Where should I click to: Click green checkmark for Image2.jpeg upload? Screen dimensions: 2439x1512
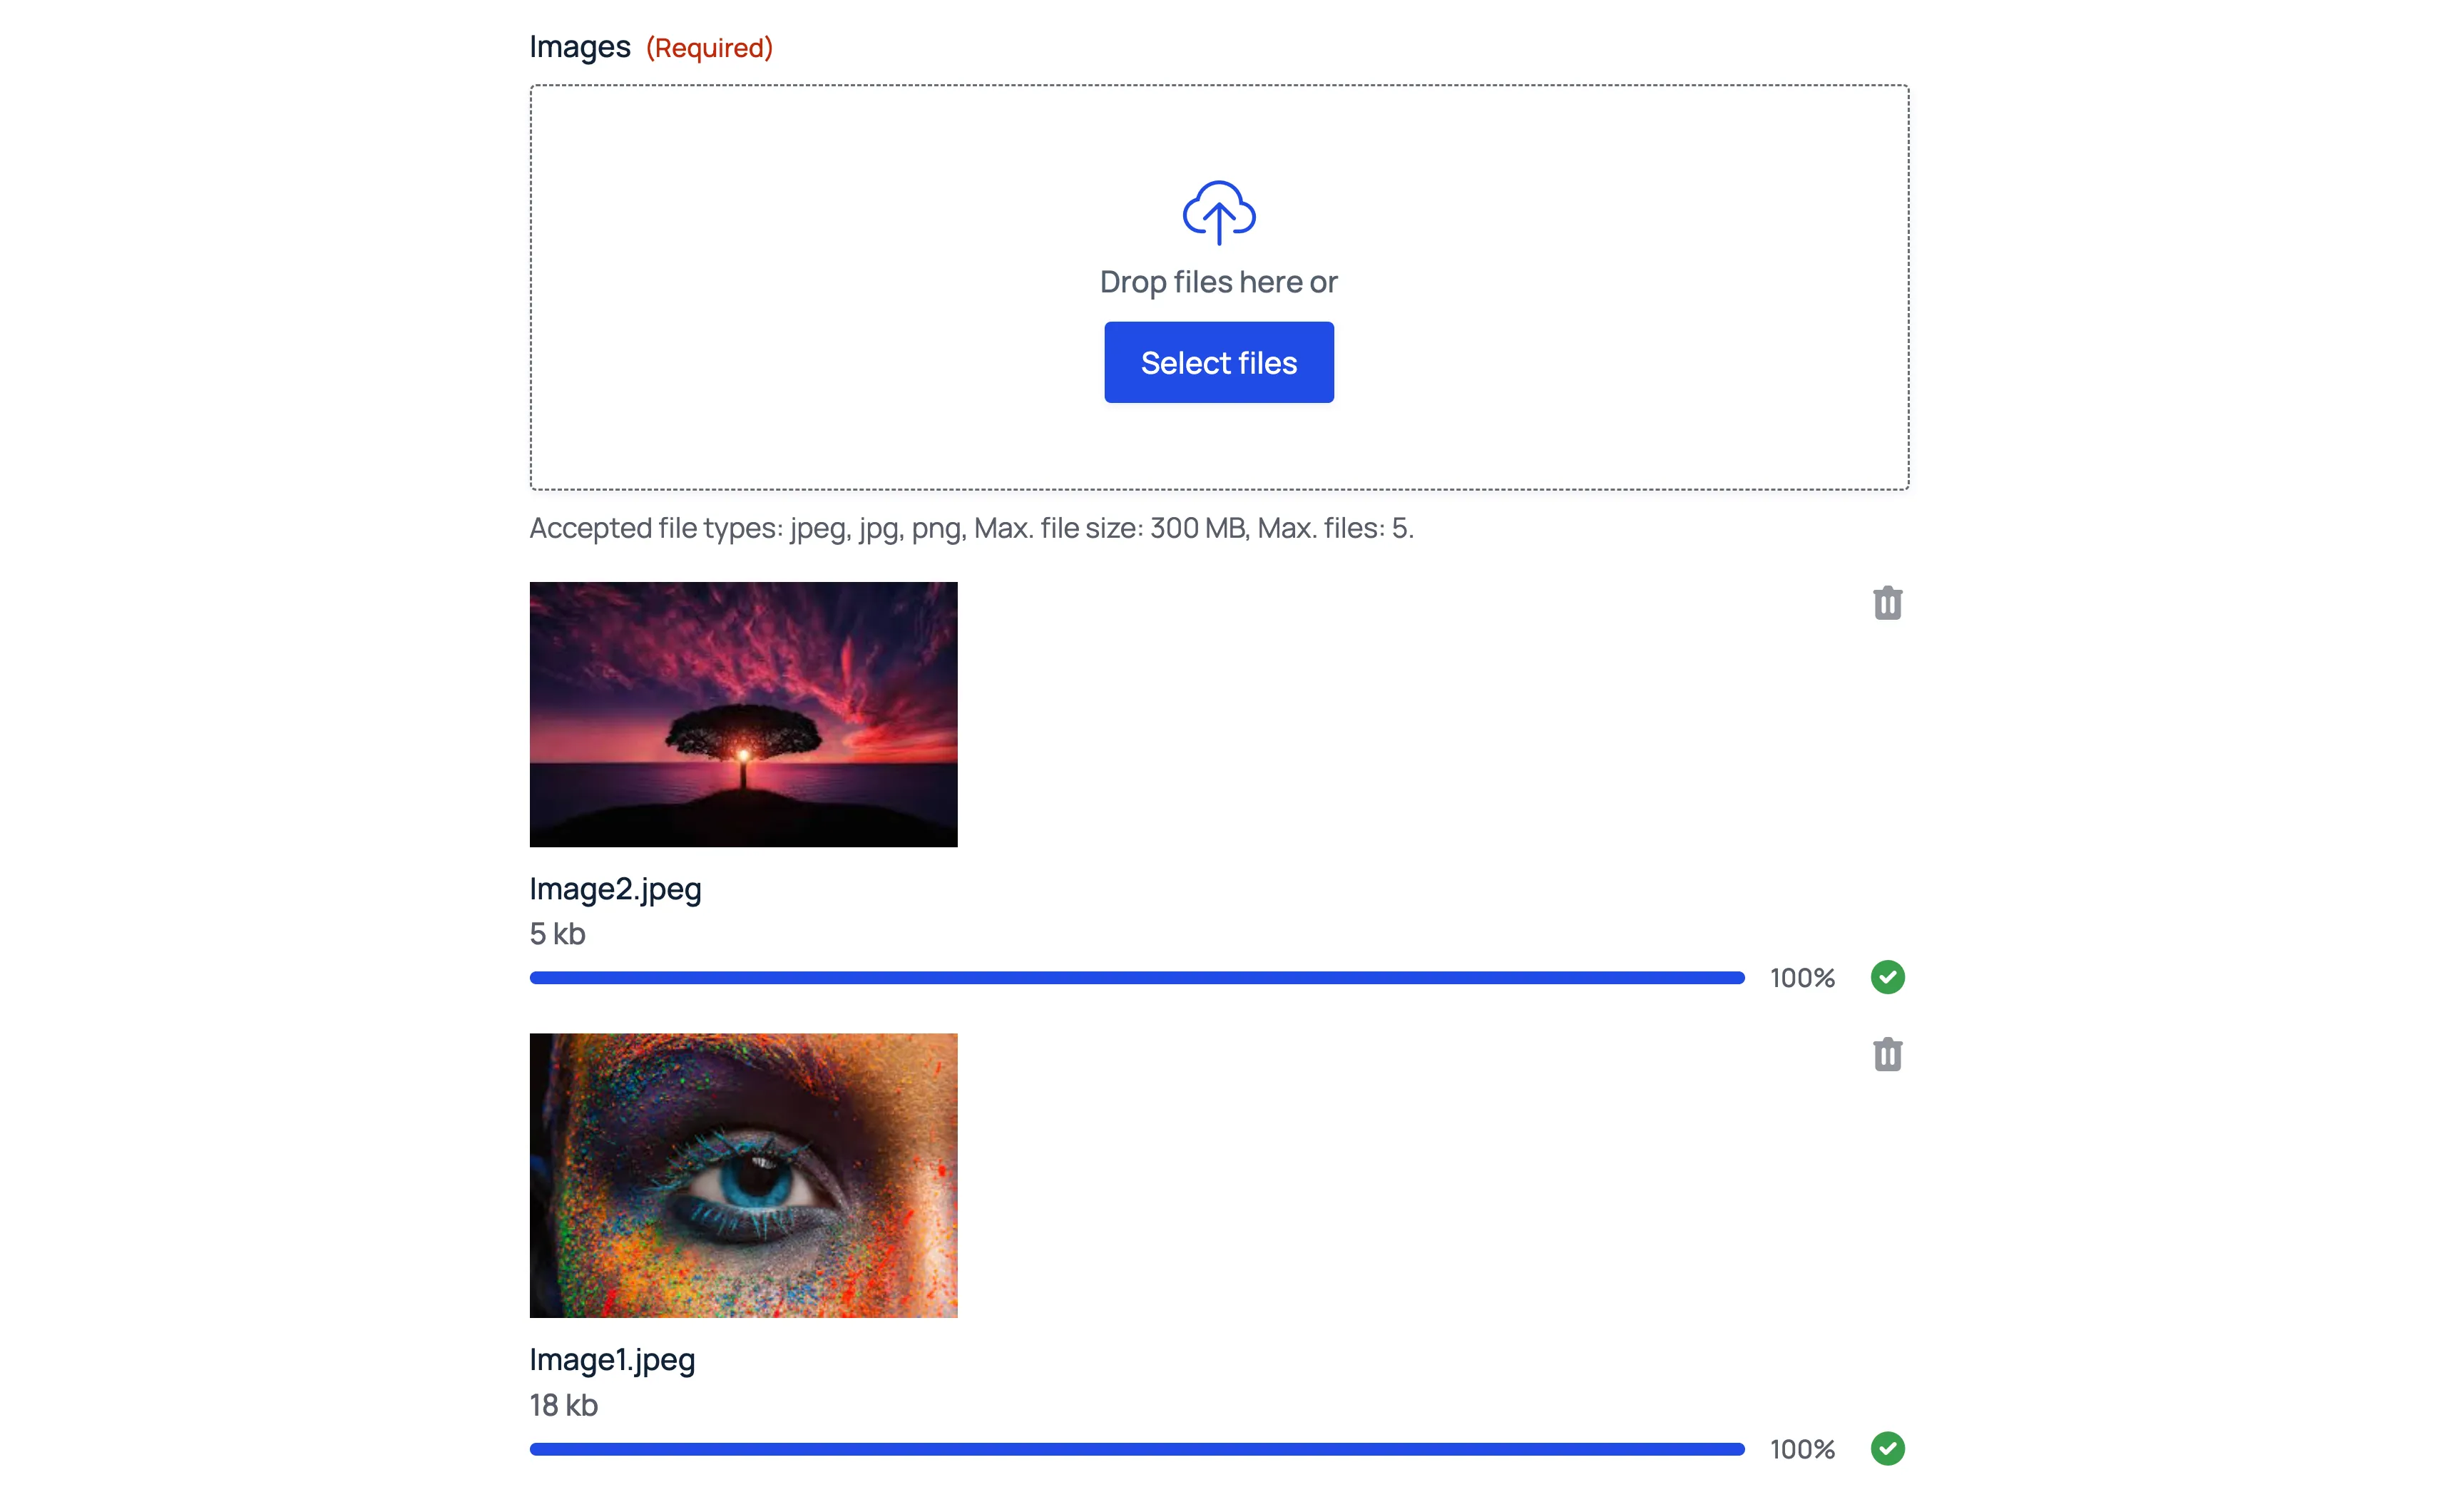point(1887,977)
